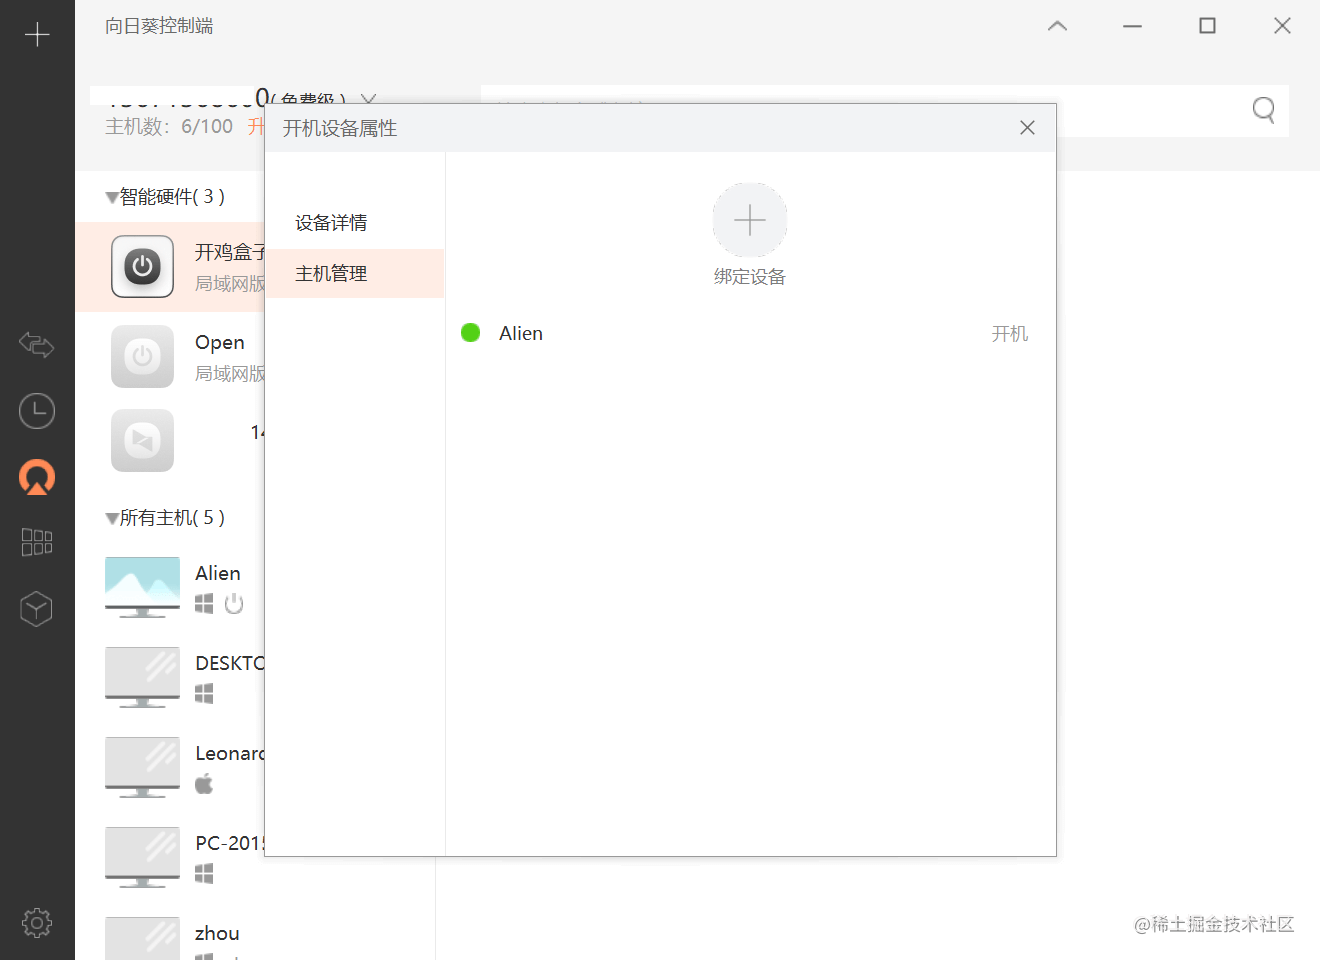Open the remote transfer arrows icon in sidebar

[37, 345]
